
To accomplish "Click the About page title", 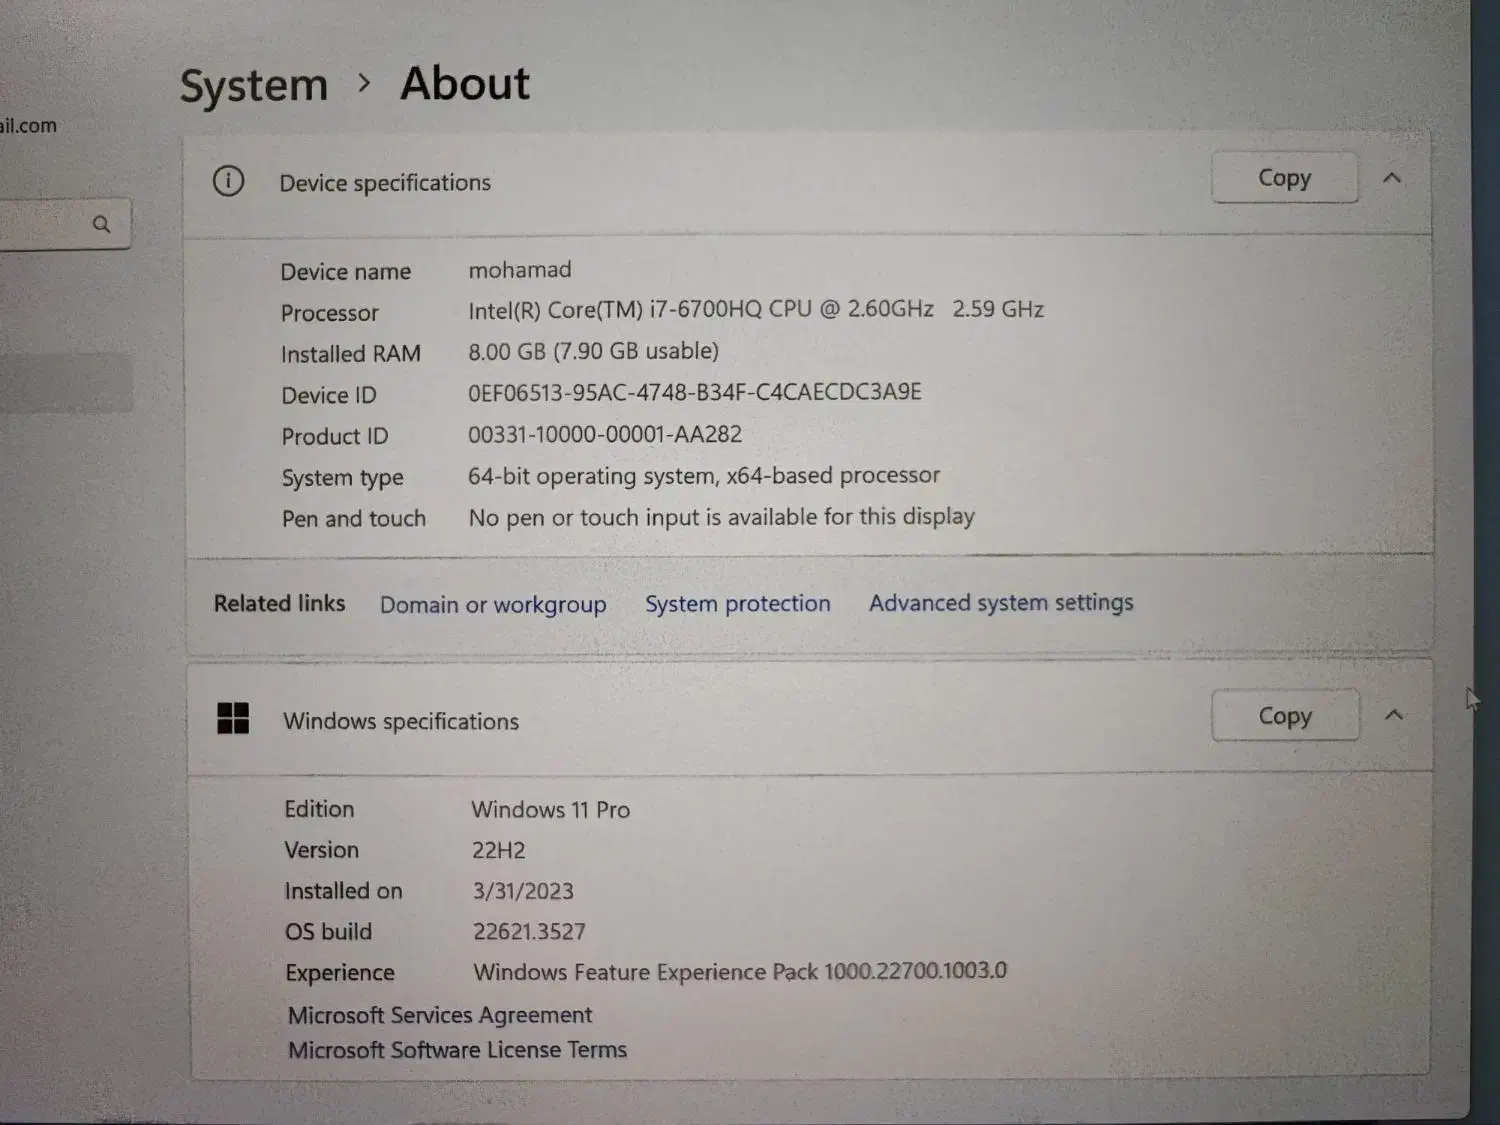I will click(465, 83).
